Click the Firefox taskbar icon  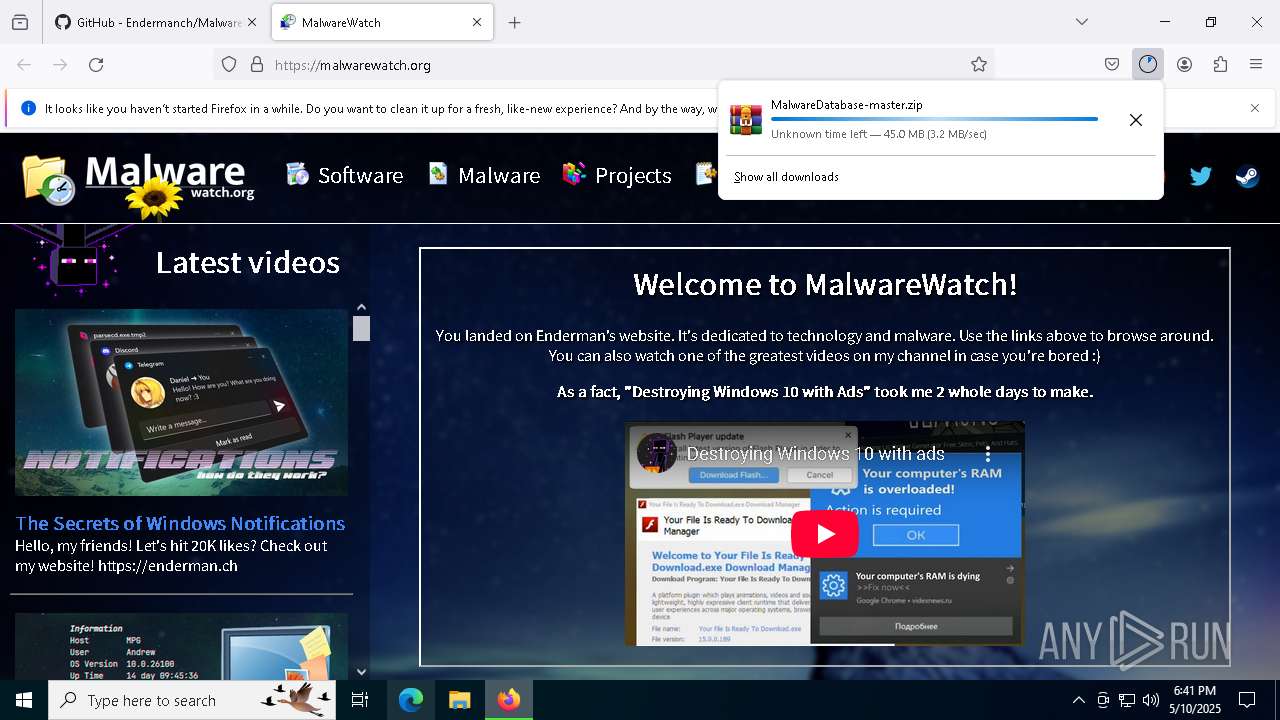click(509, 700)
